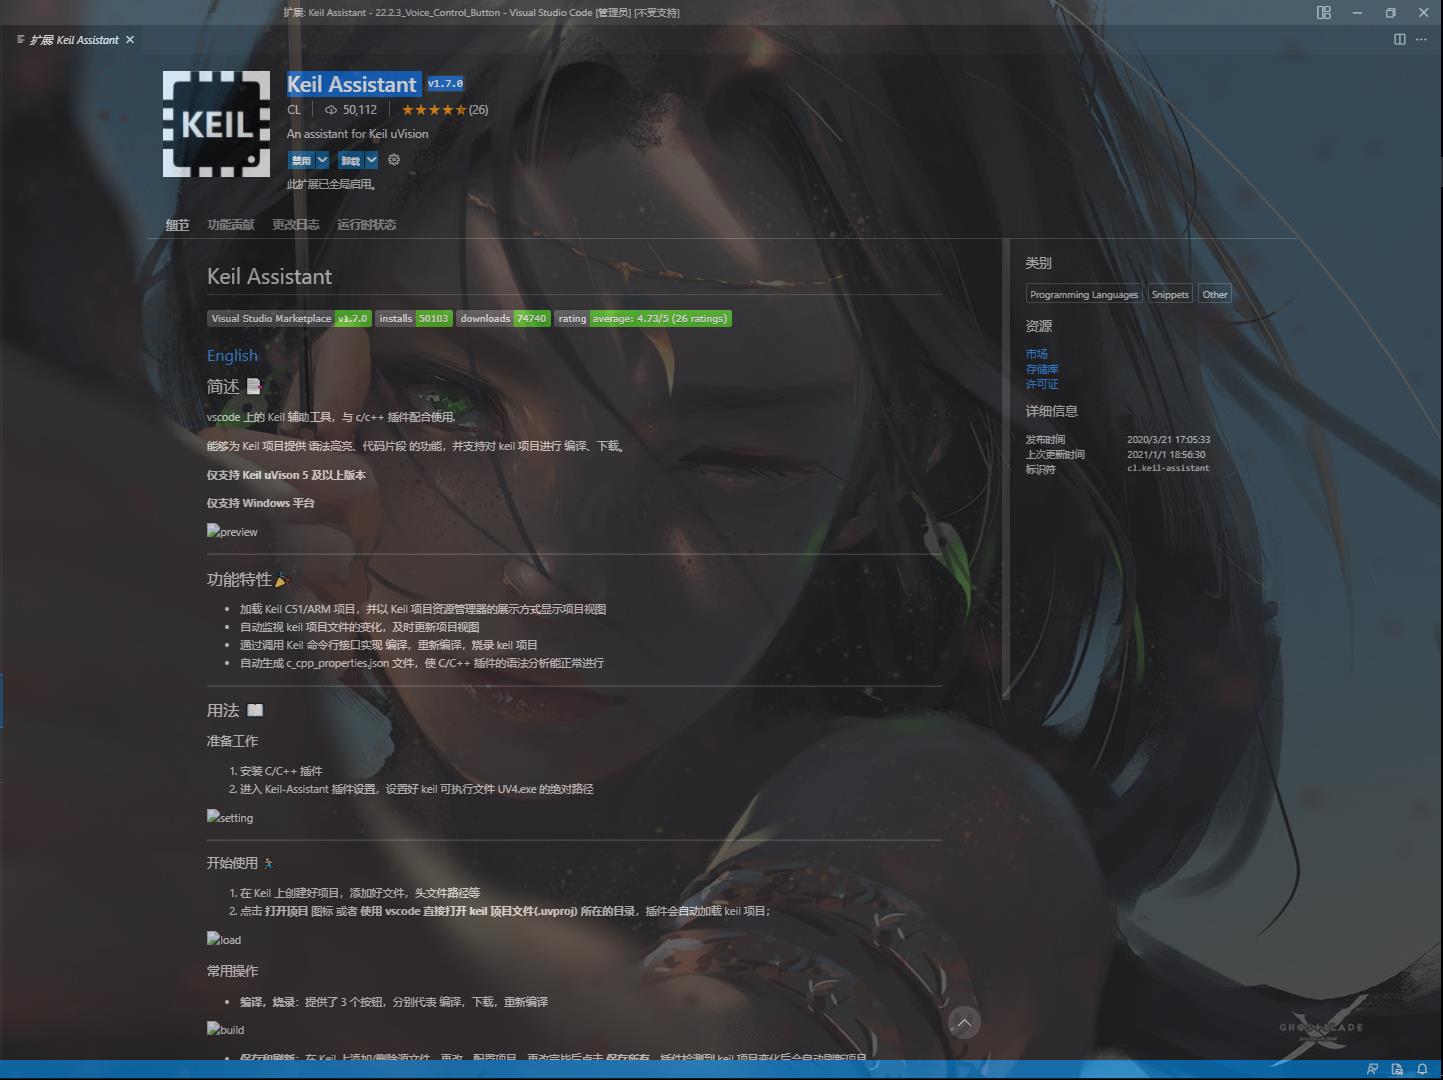The image size is (1443, 1080).
Task: Click the downloads 74740 badge
Action: coord(504,318)
